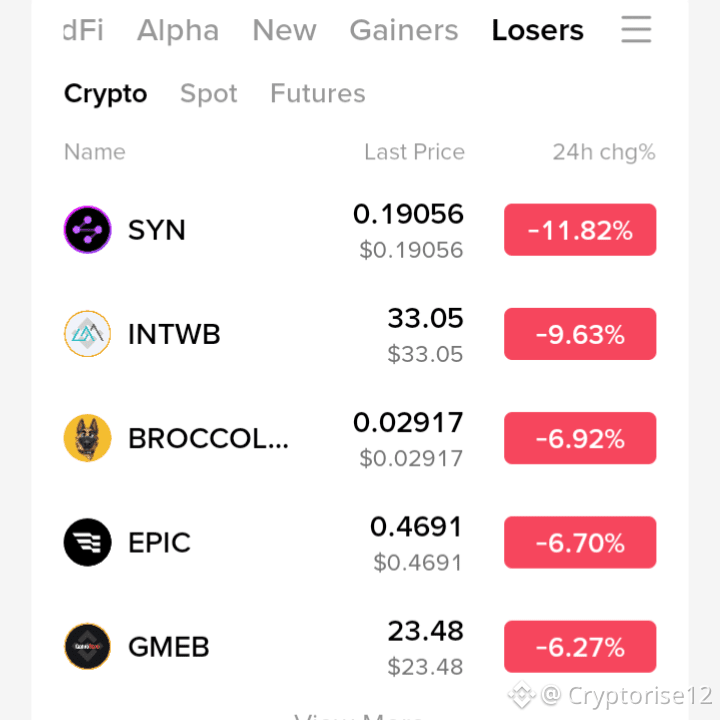Tap the BROCCOLI dog logo
Image resolution: width=720 pixels, height=720 pixels.
[87, 438]
